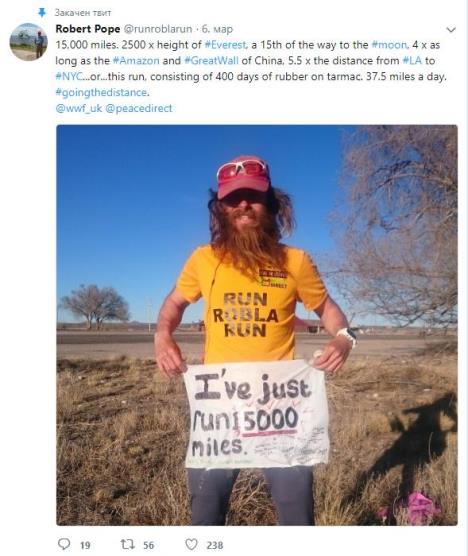Like the tweet with heart icon

click(x=191, y=544)
